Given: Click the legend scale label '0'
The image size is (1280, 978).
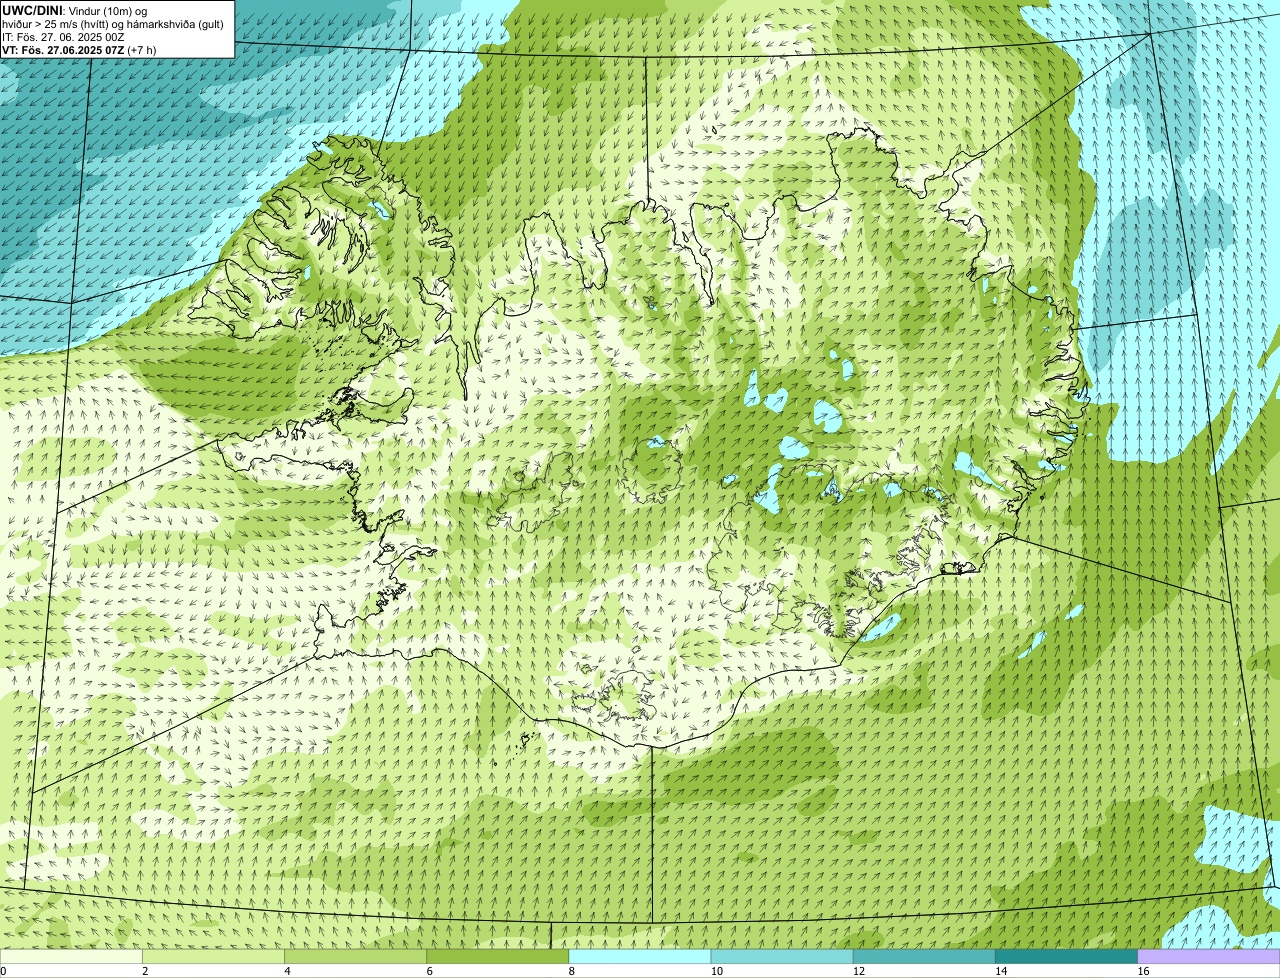Looking at the screenshot, I should [x=3, y=971].
